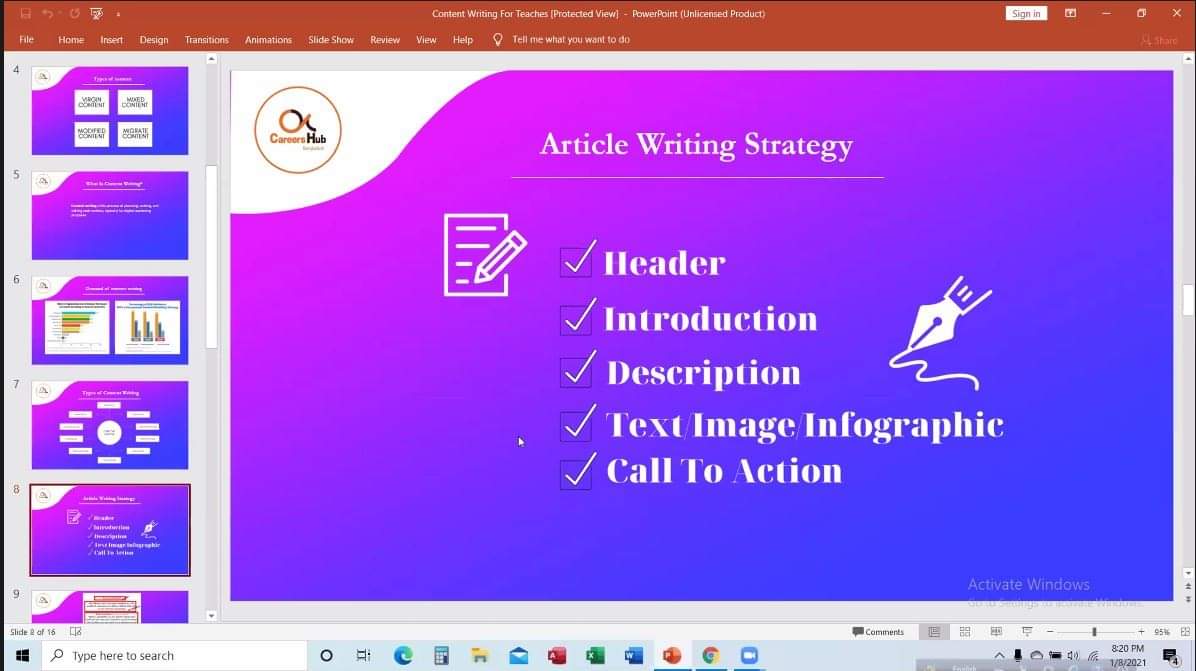The image size is (1196, 671).
Task: Open Task View on taskbar
Action: tap(363, 655)
